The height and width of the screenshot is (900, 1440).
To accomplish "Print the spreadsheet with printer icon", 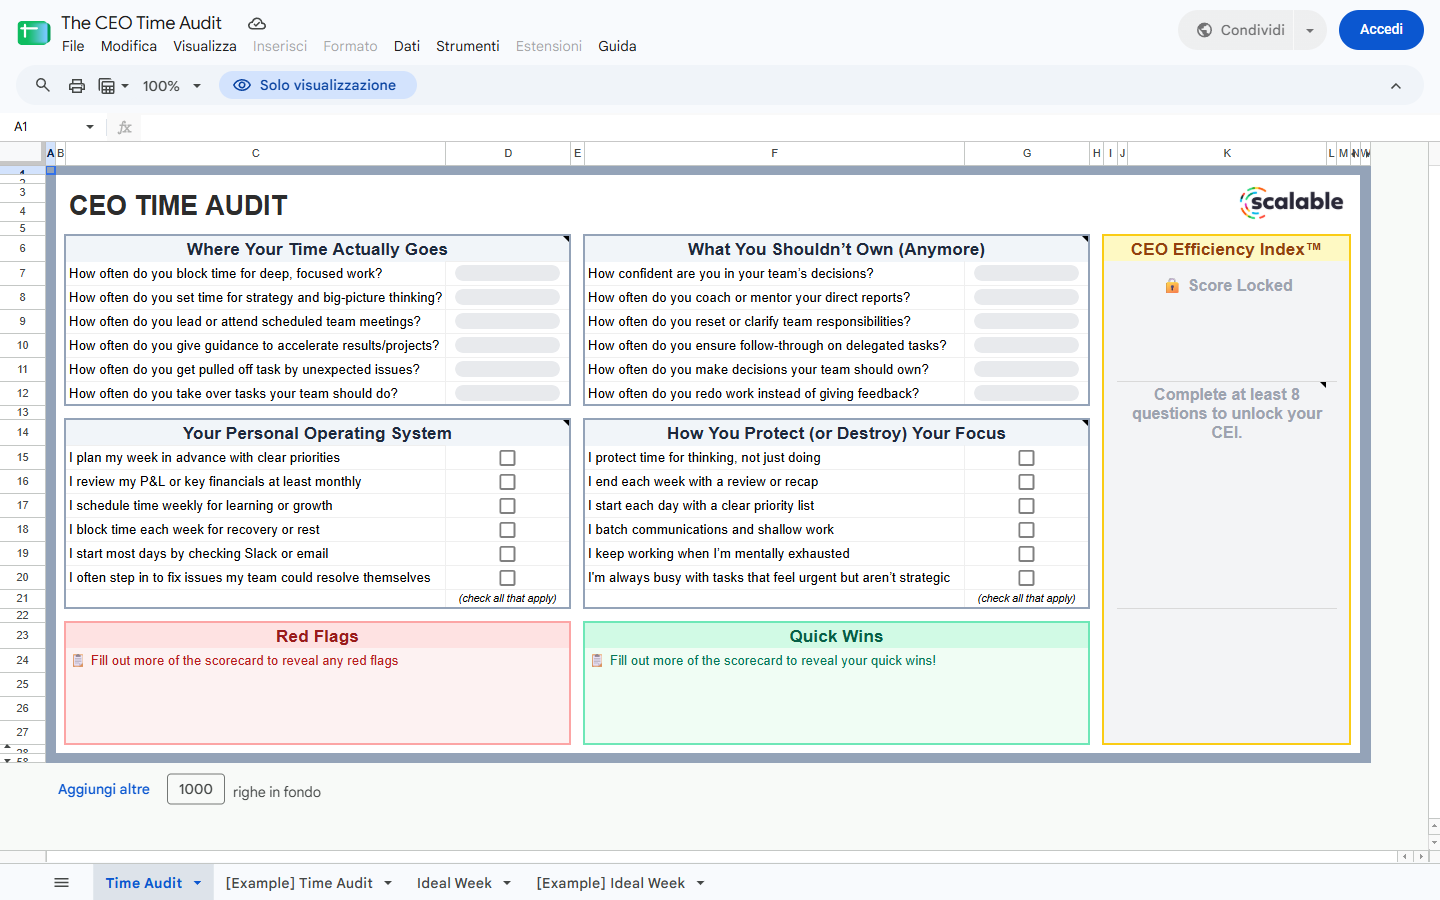I will click(x=76, y=86).
